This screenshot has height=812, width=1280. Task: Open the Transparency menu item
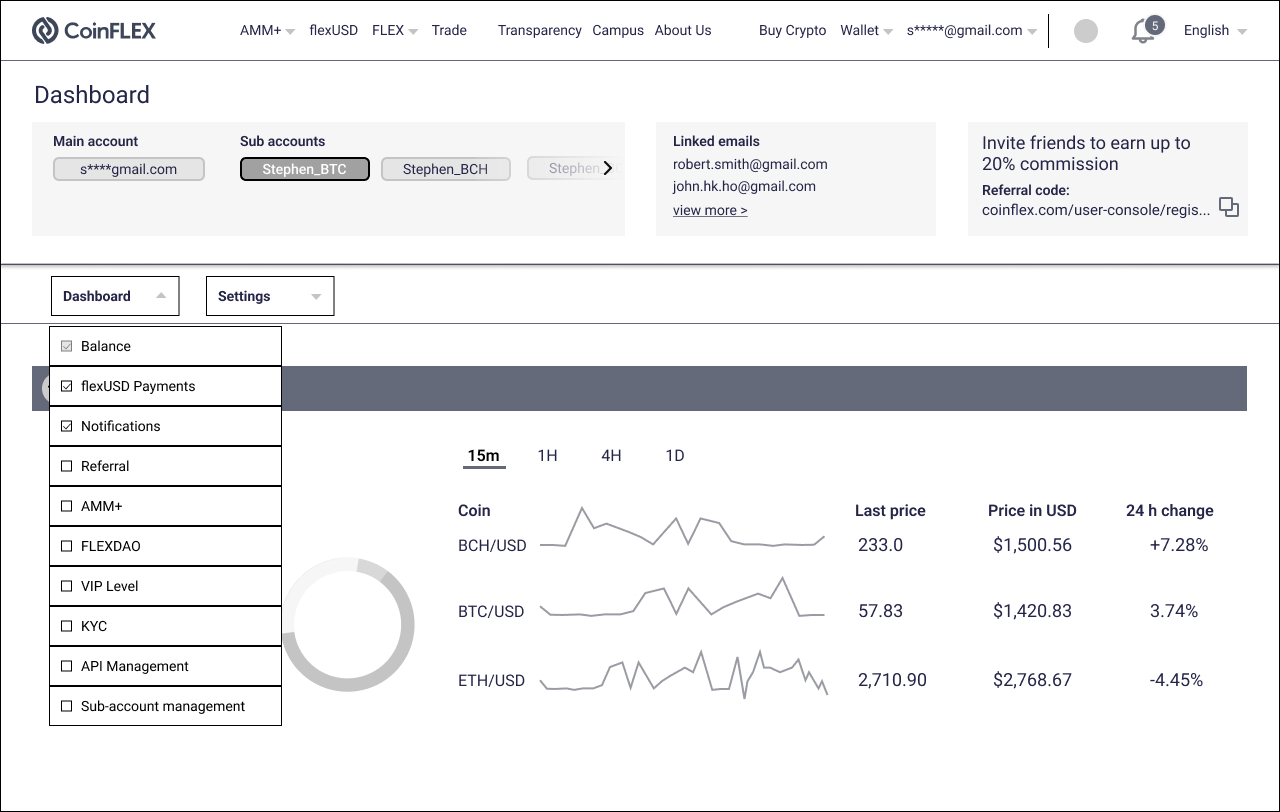(x=539, y=31)
